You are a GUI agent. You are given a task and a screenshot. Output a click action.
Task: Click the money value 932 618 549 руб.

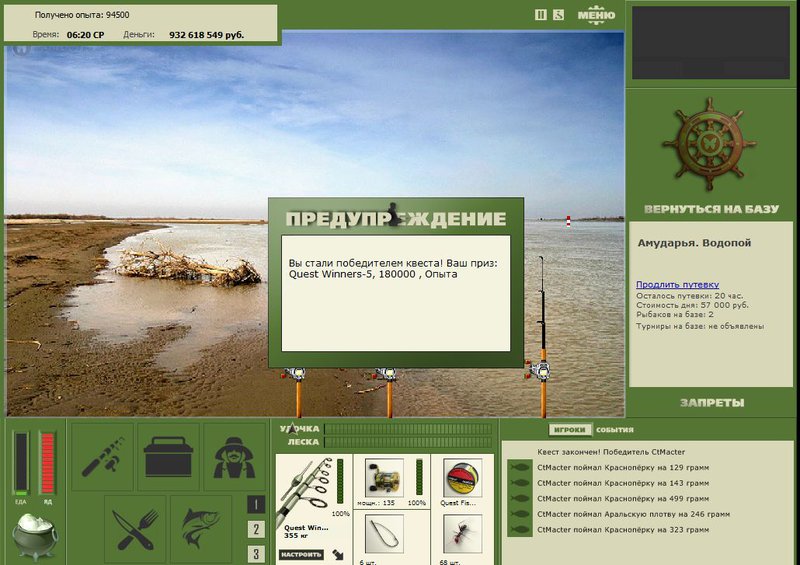[207, 35]
